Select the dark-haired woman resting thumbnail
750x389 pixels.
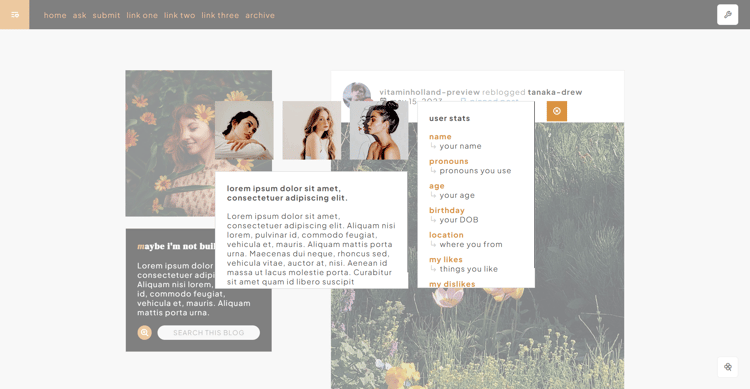(244, 130)
